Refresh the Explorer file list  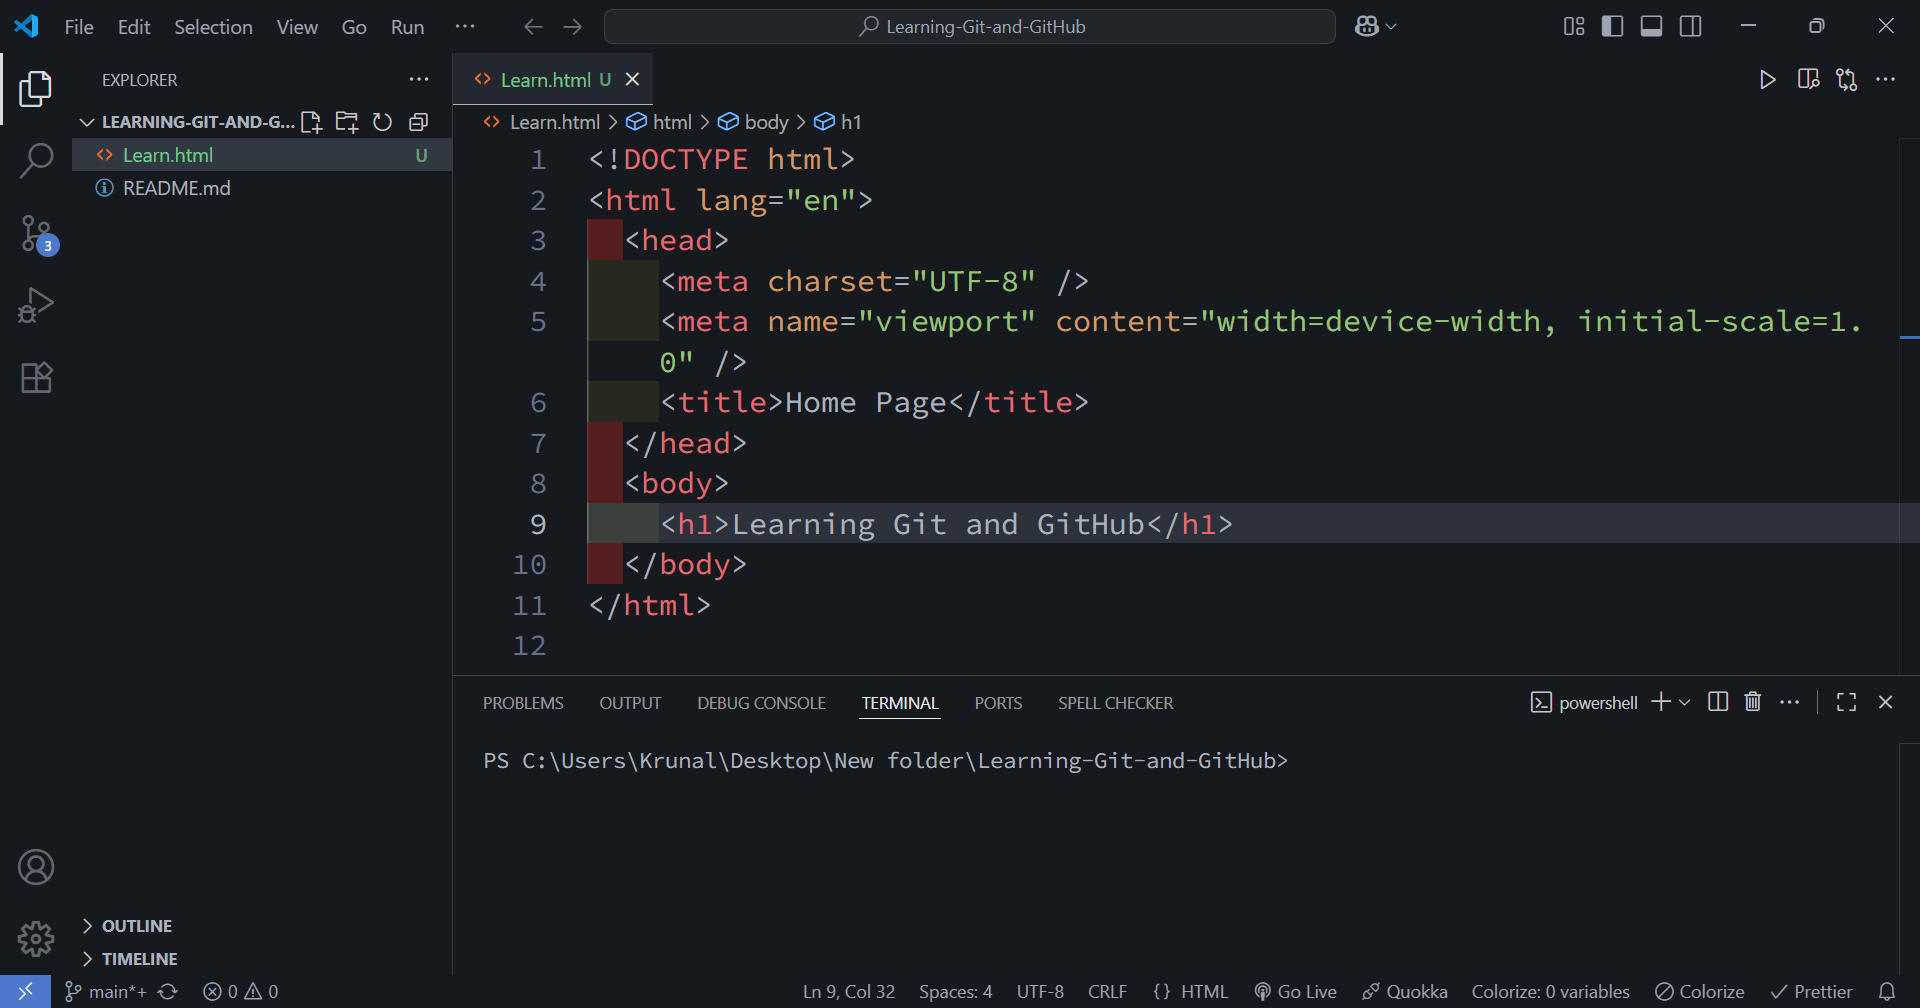click(382, 122)
